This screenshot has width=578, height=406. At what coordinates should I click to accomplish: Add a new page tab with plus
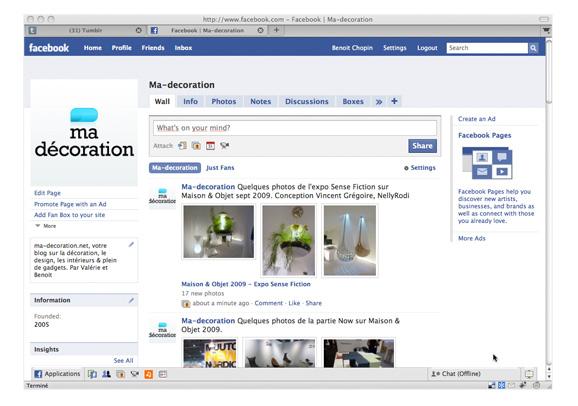(x=394, y=101)
